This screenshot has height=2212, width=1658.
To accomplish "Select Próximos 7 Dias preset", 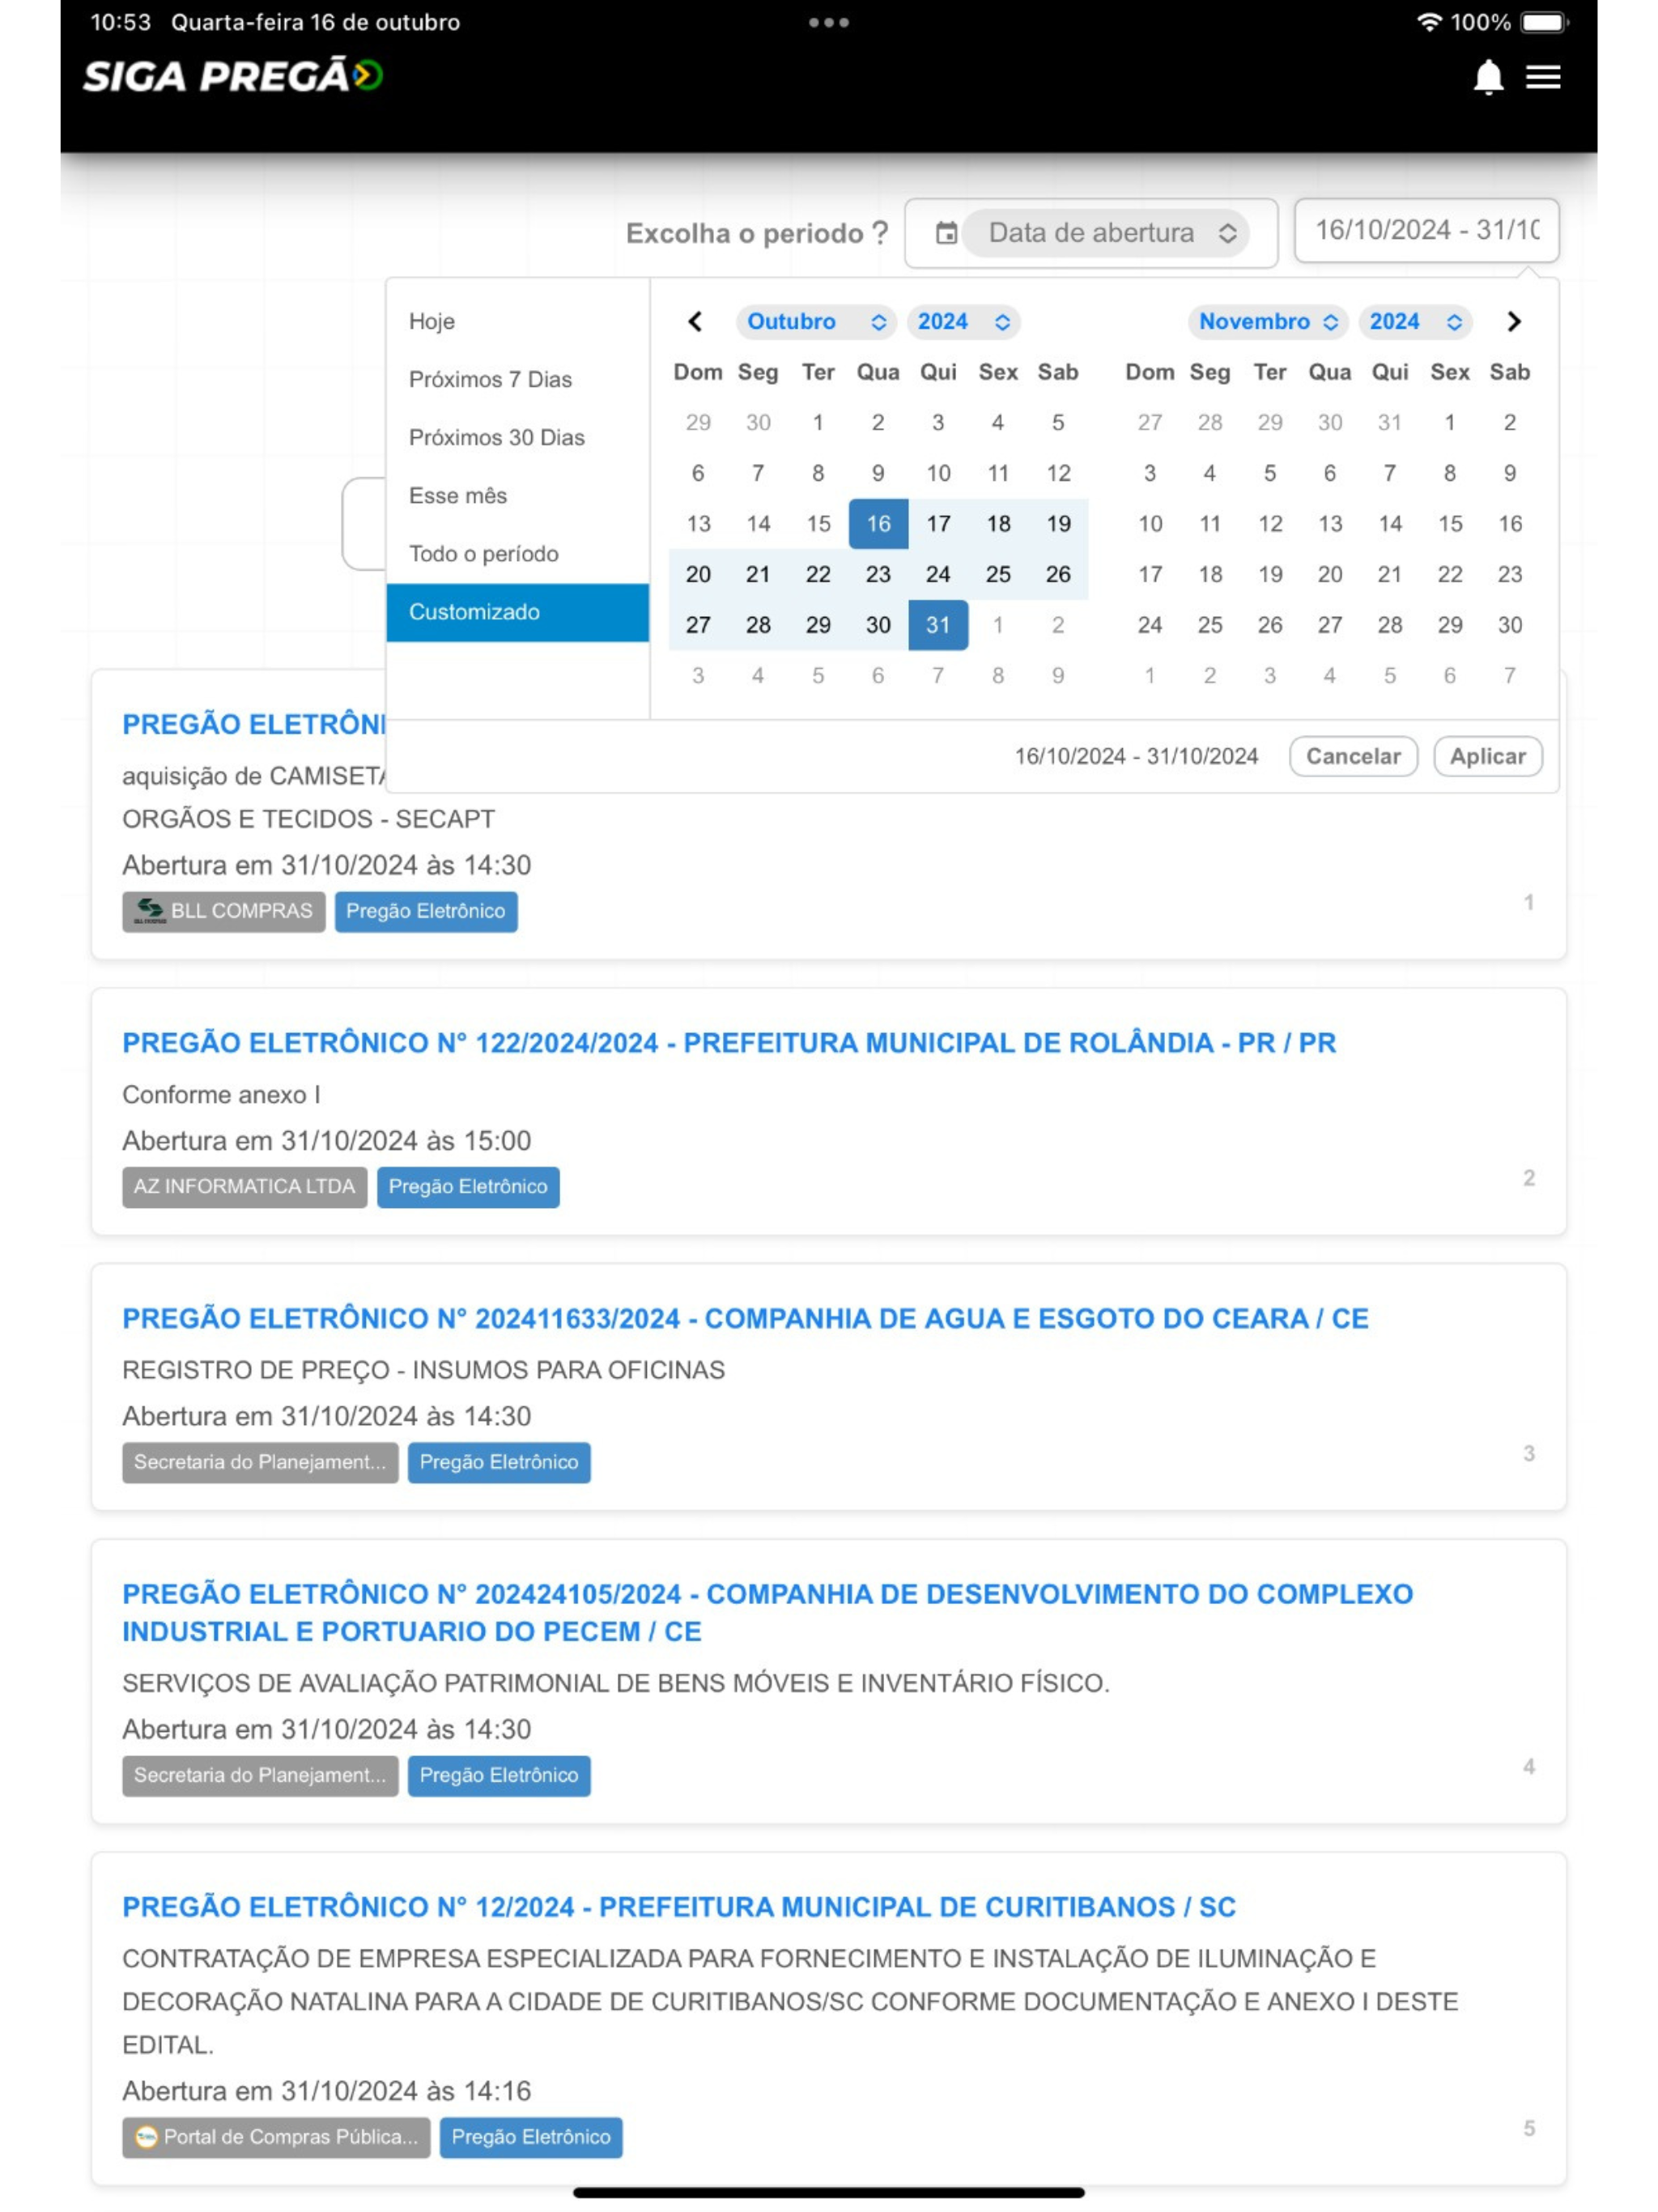I will [517, 380].
